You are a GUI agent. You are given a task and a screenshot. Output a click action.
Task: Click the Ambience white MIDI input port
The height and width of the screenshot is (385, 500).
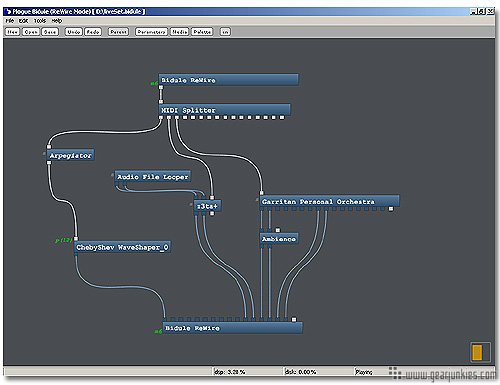click(278, 230)
